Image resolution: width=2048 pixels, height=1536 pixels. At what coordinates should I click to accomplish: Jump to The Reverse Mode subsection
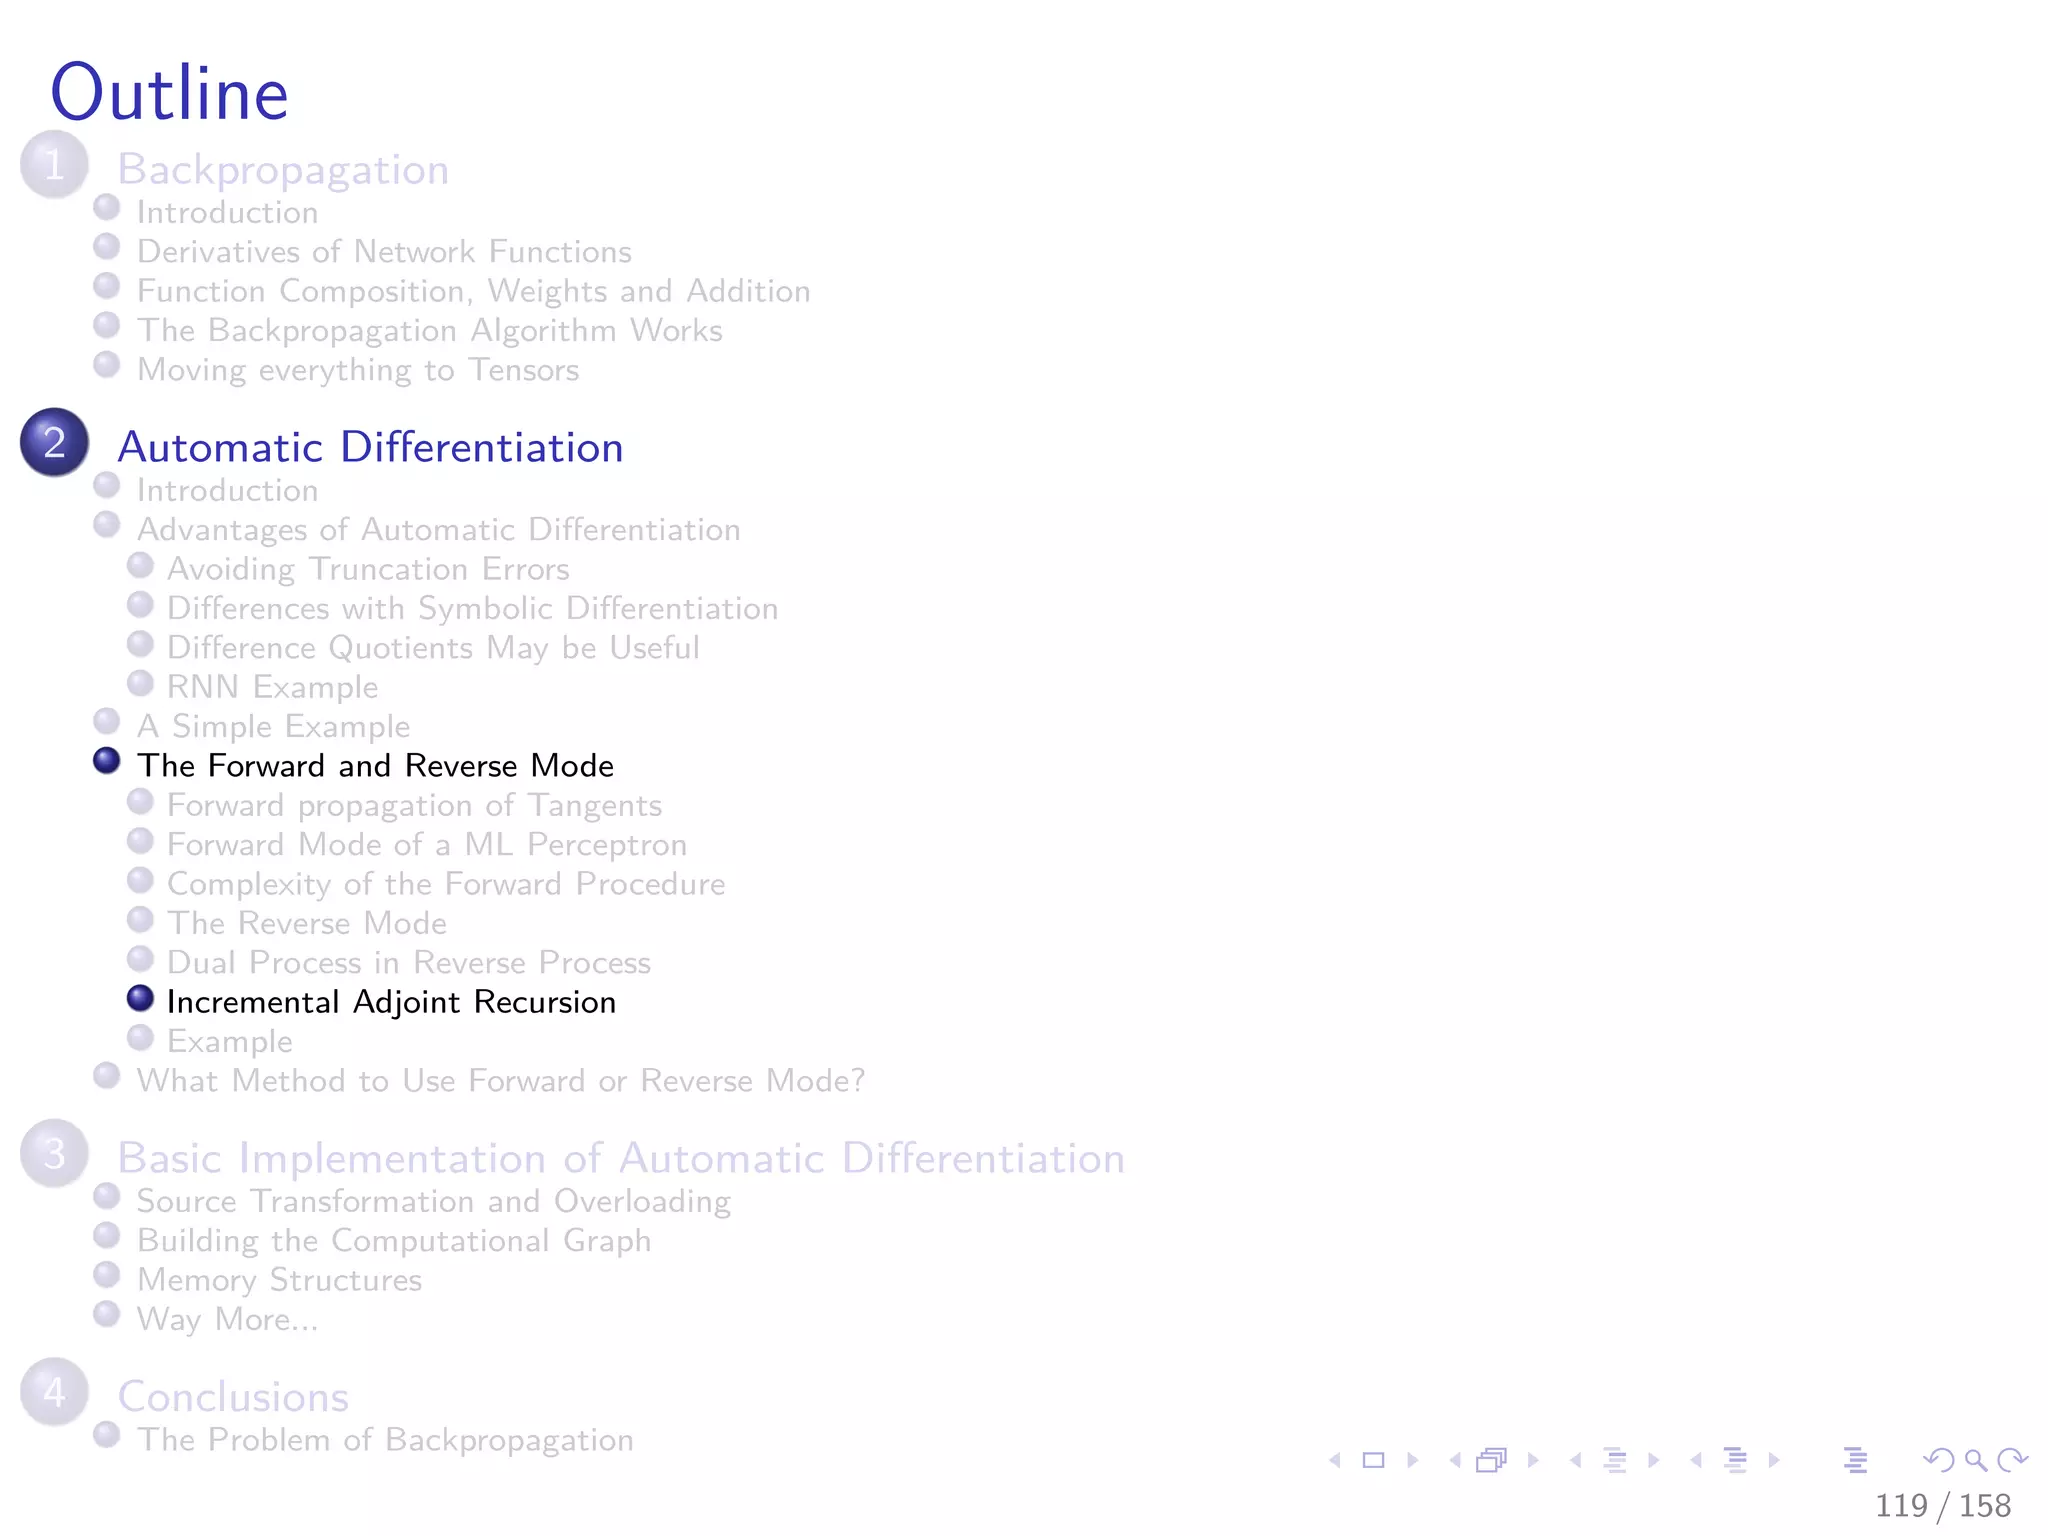(306, 923)
